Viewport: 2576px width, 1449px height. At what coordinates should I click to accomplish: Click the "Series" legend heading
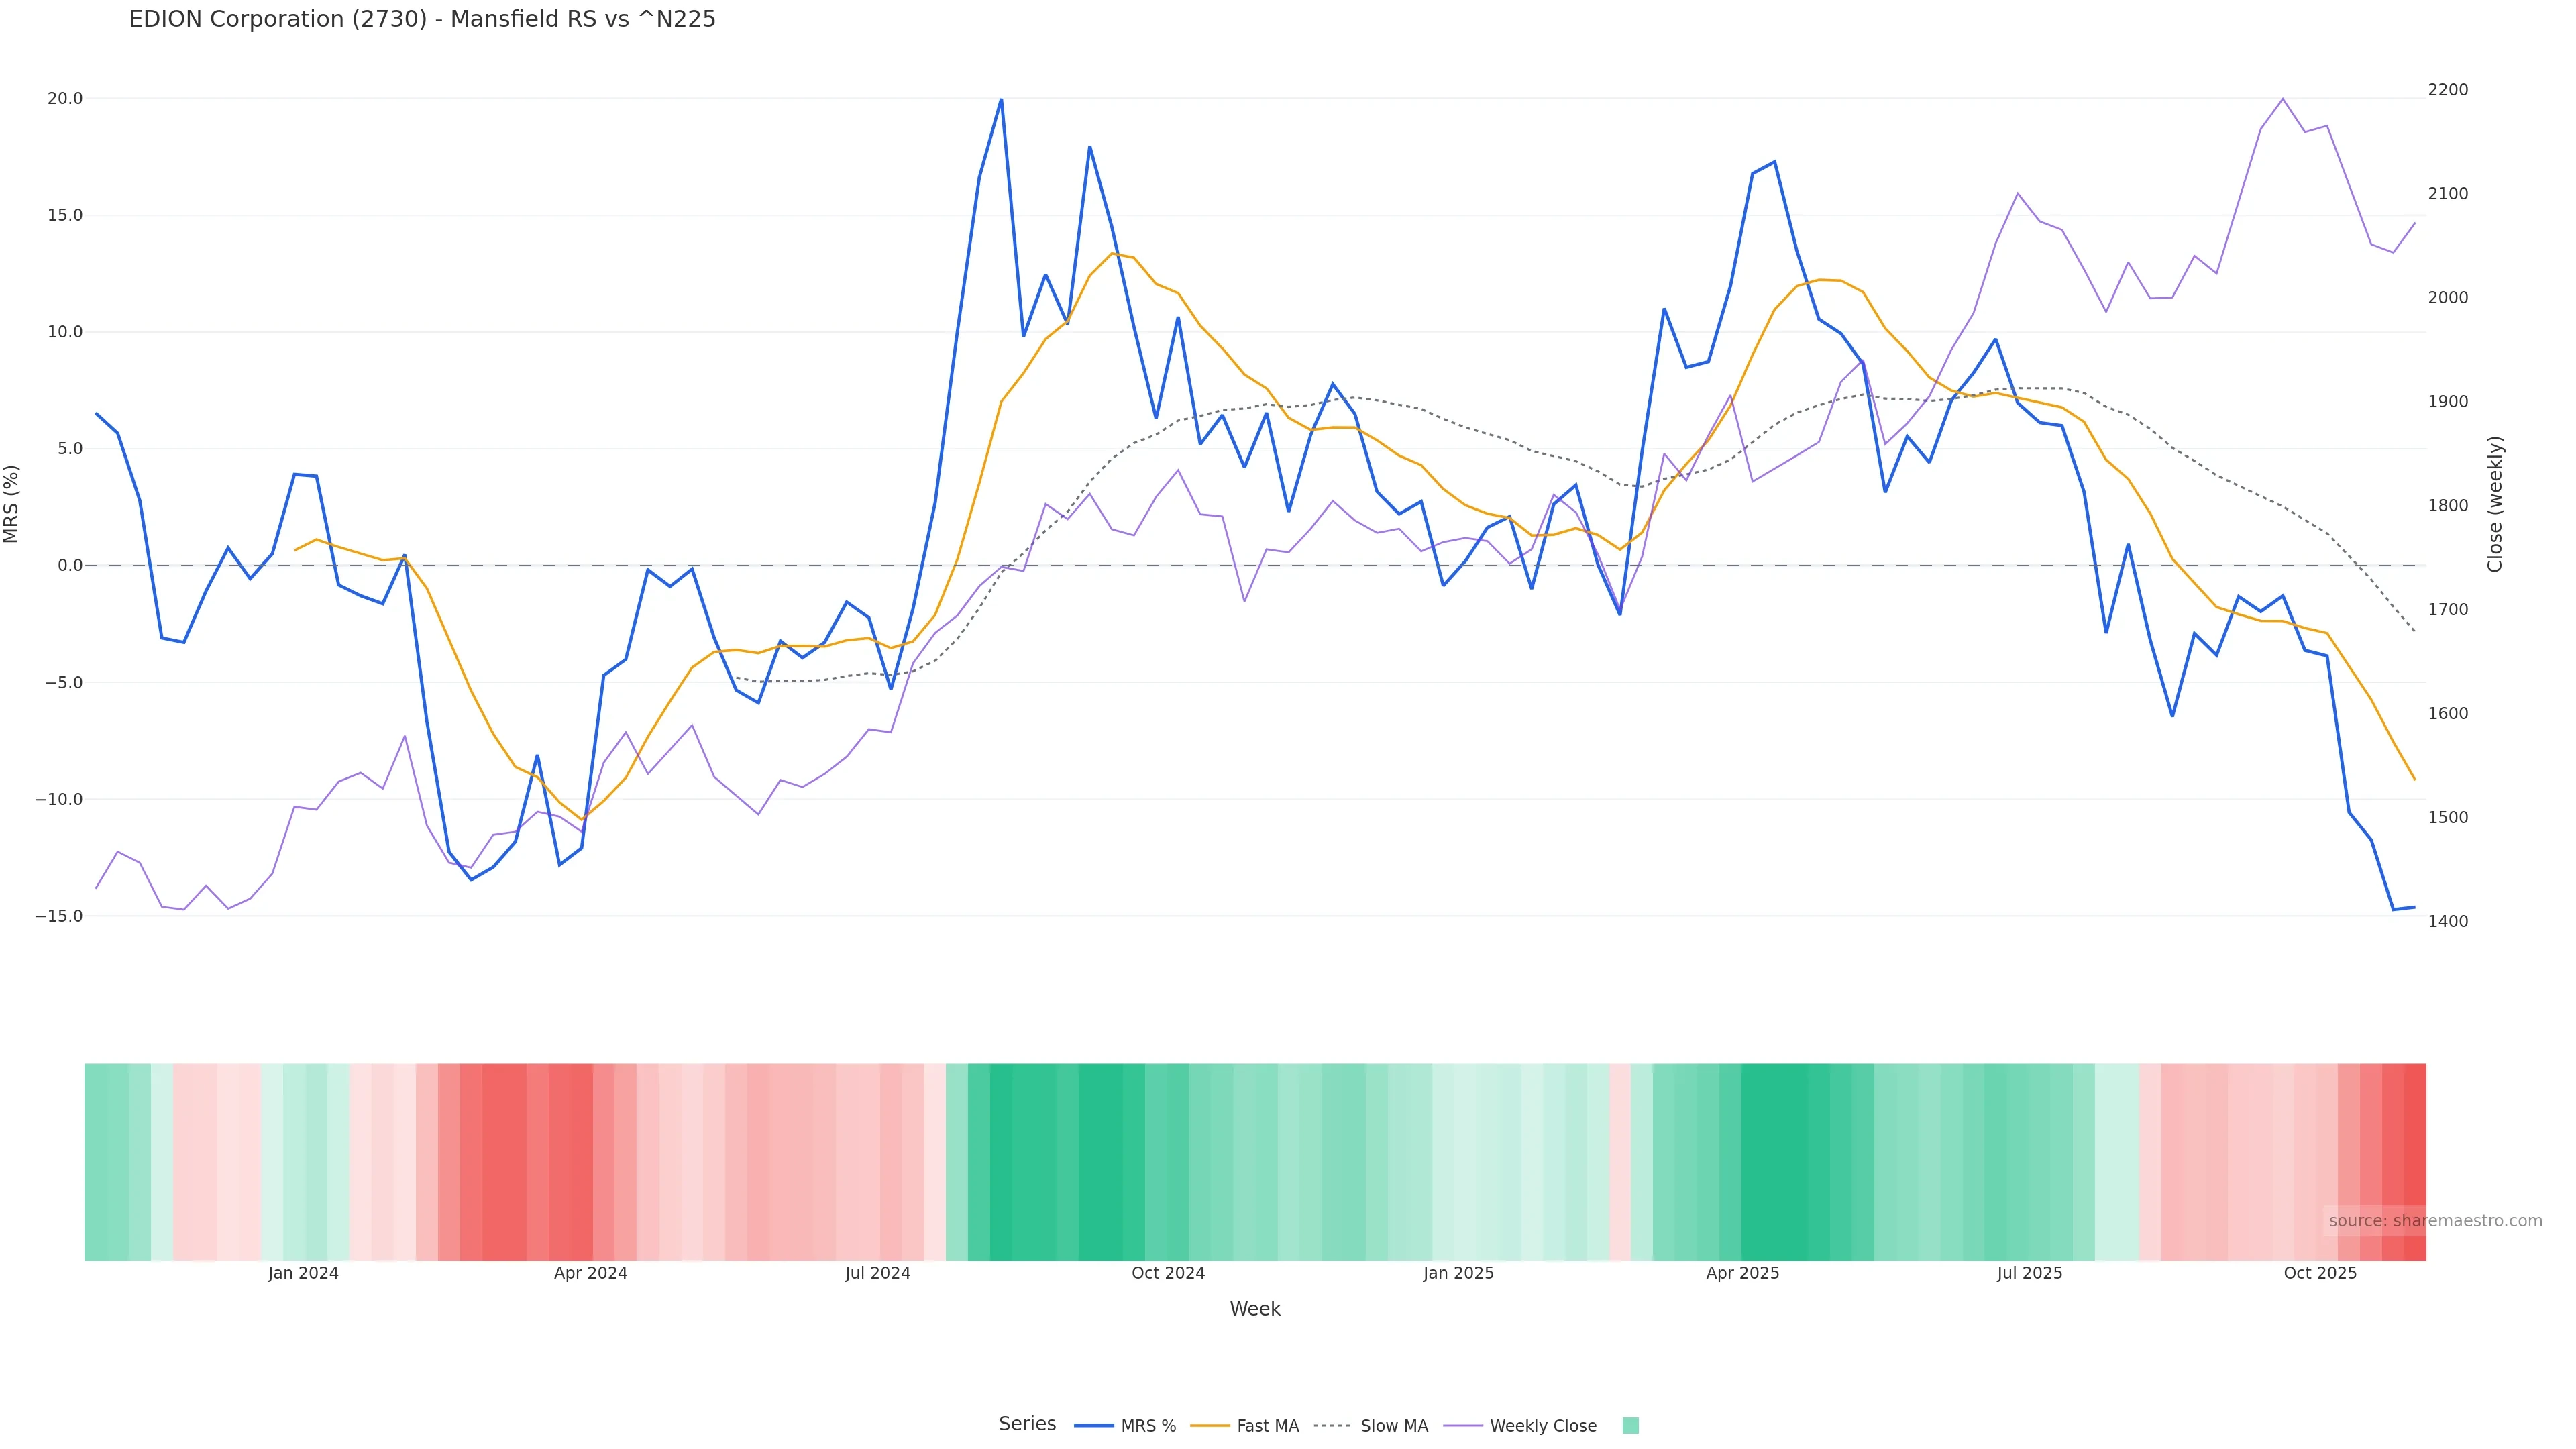click(x=1027, y=1424)
